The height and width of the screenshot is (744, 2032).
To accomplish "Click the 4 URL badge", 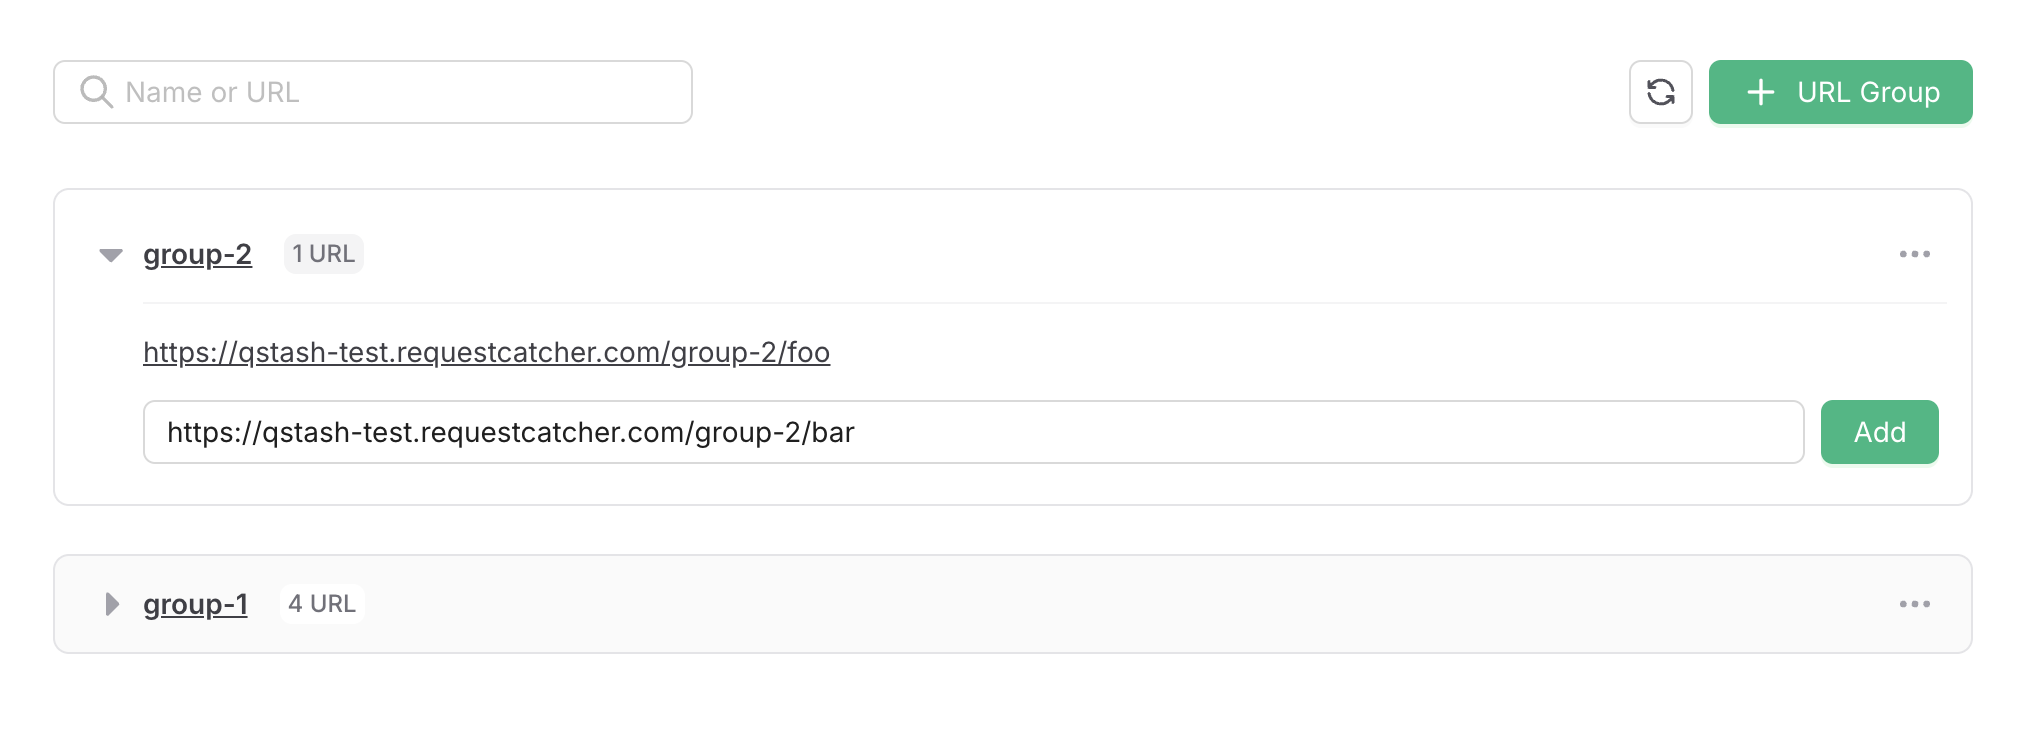I will point(322,604).
